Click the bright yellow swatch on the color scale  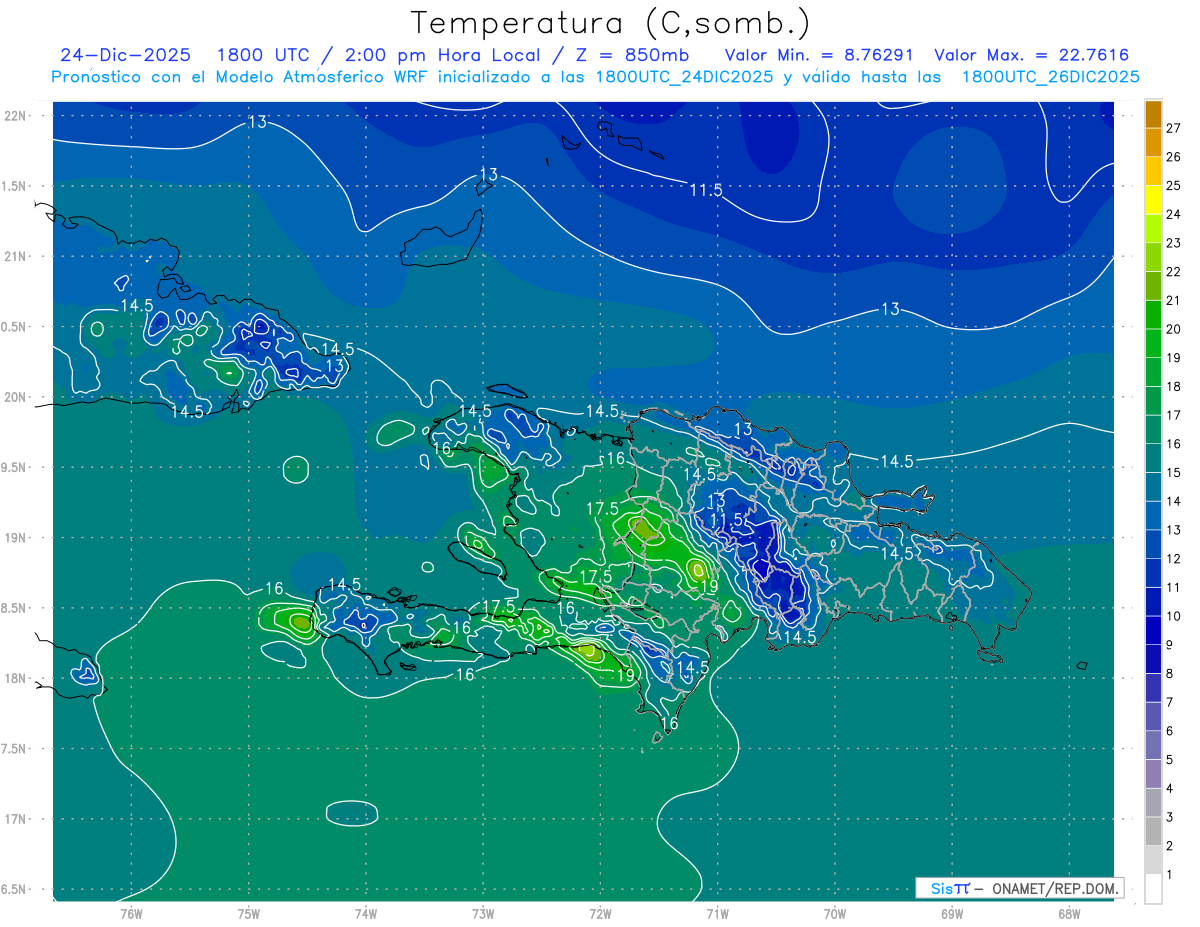click(x=1153, y=201)
